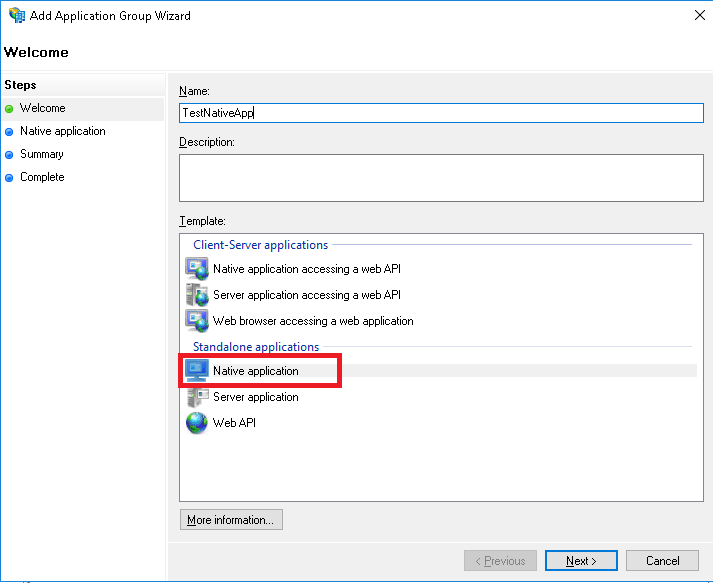Go to the Summary step
The width and height of the screenshot is (713, 583).
(41, 154)
